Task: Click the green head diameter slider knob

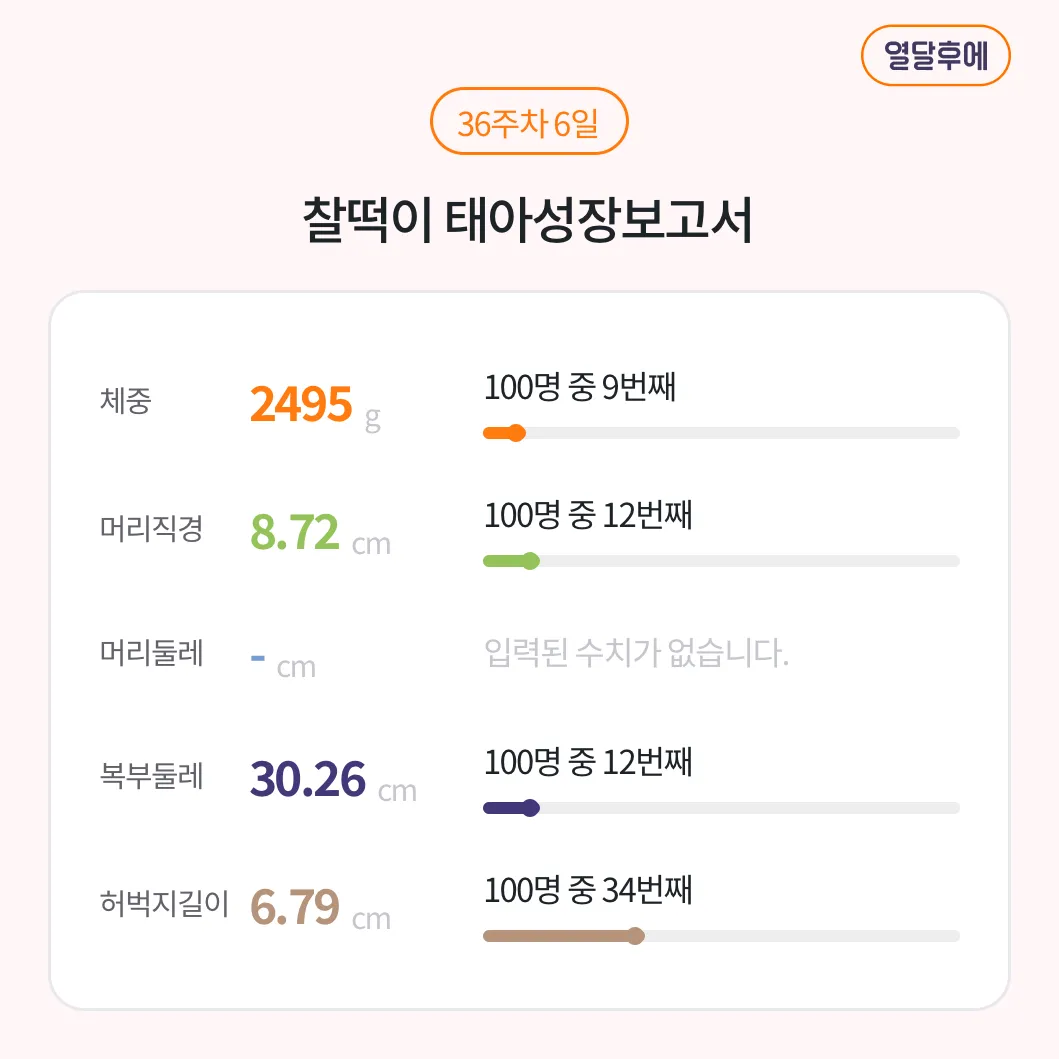Action: click(531, 561)
